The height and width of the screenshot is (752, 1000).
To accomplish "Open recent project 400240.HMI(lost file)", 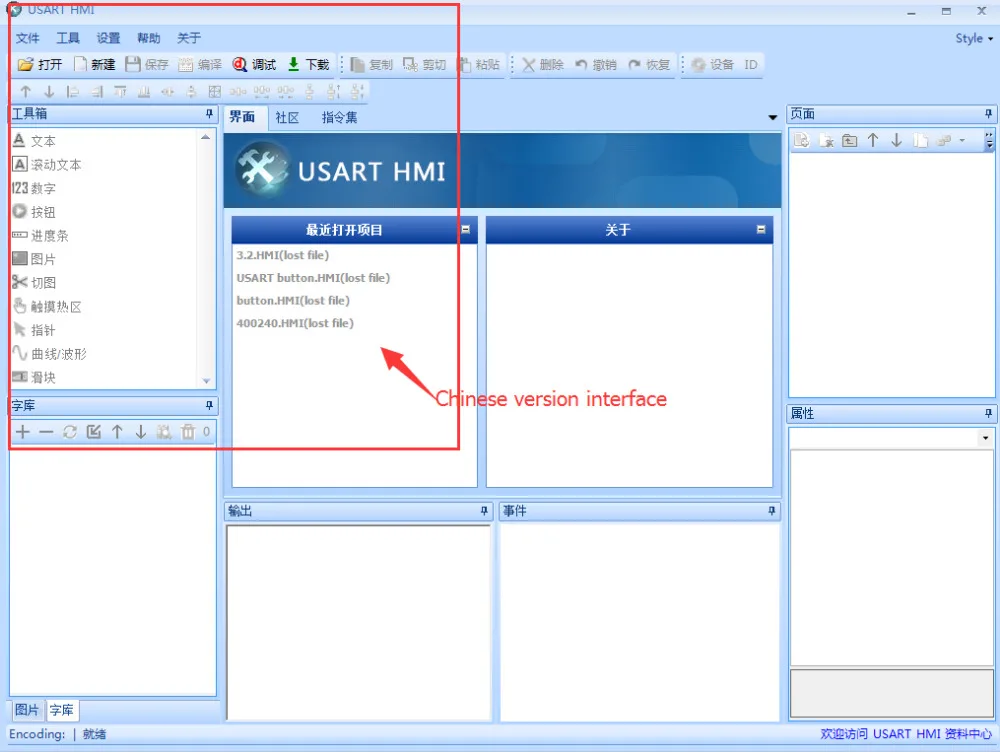I will click(295, 323).
